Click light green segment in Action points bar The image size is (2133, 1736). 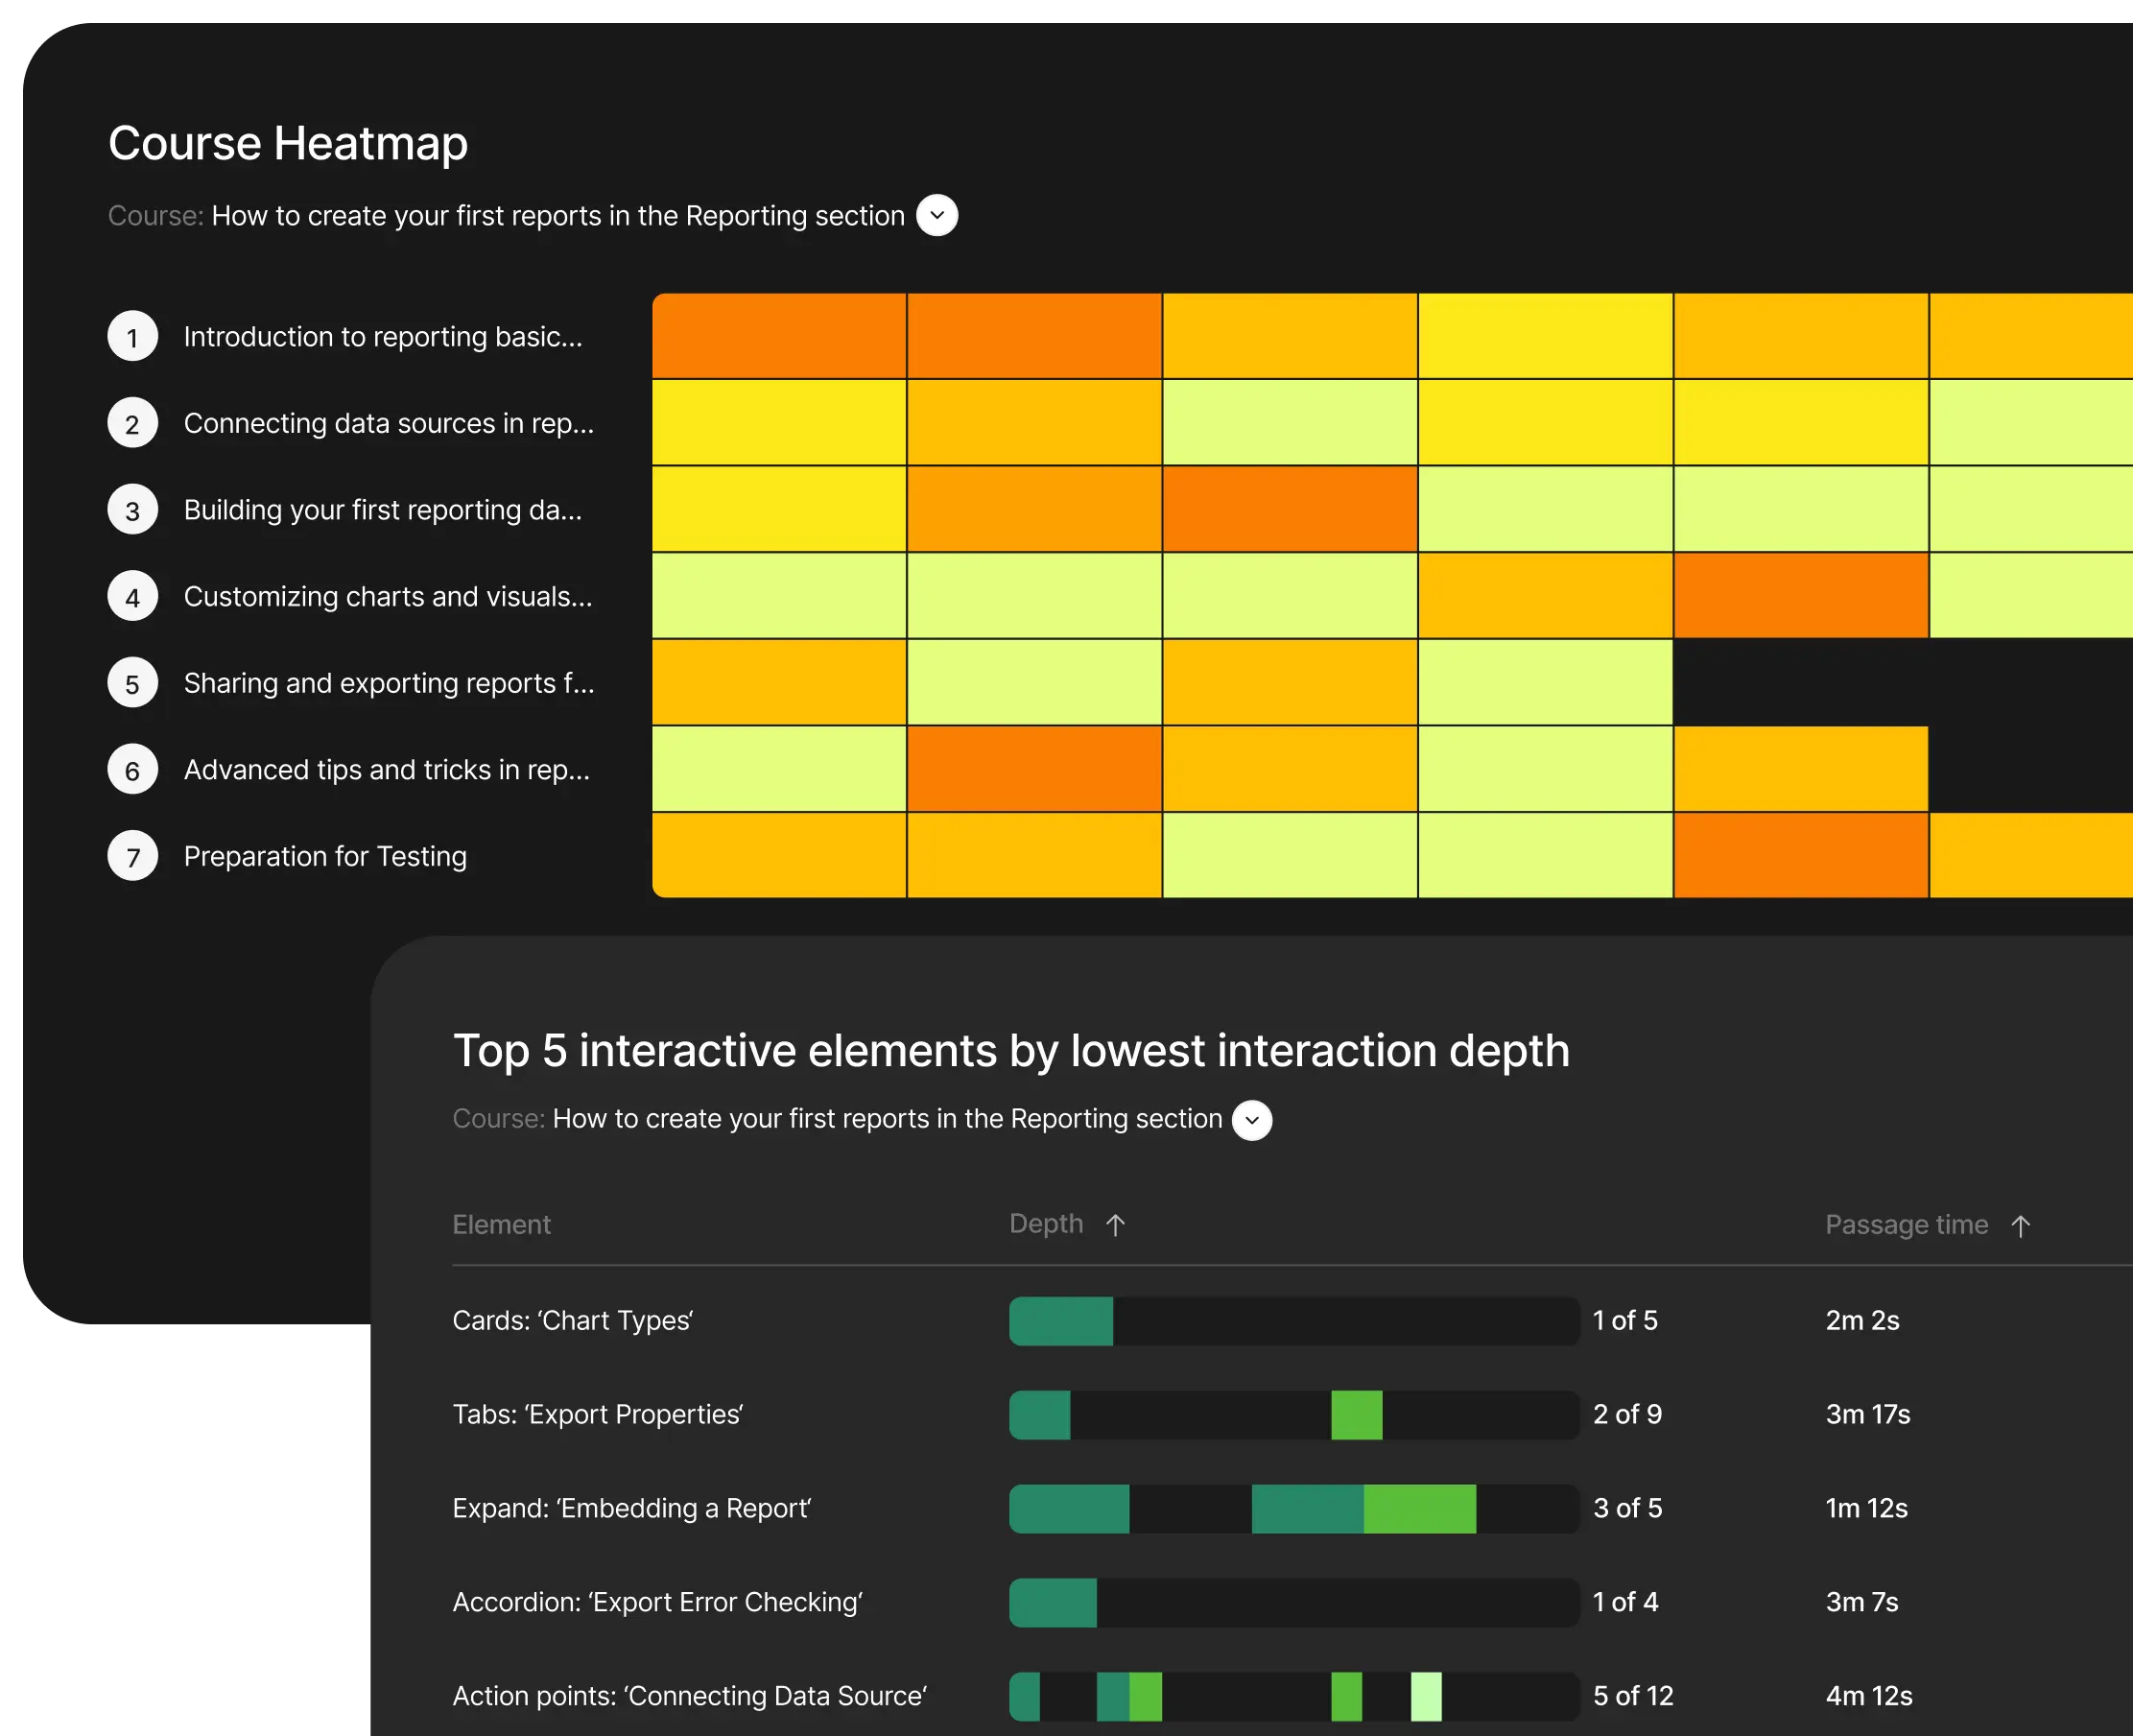pos(1425,1696)
